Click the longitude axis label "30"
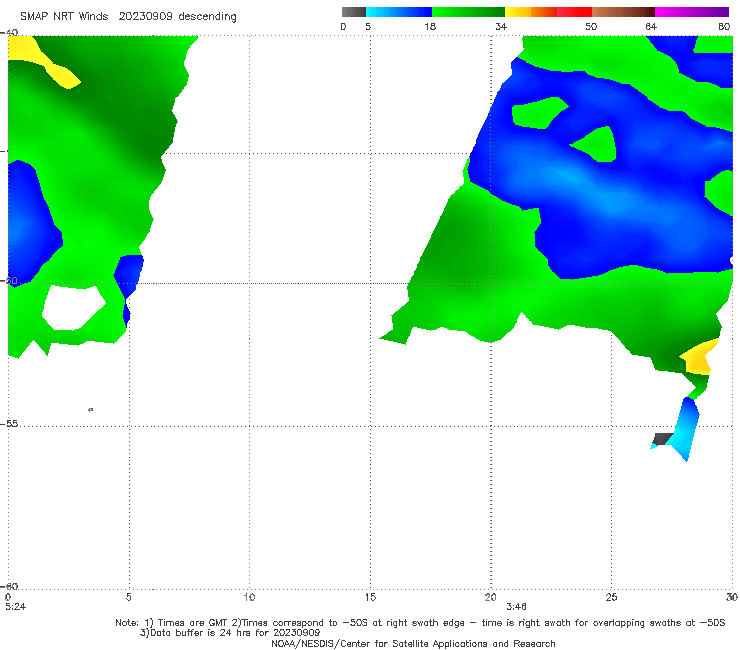 732,597
